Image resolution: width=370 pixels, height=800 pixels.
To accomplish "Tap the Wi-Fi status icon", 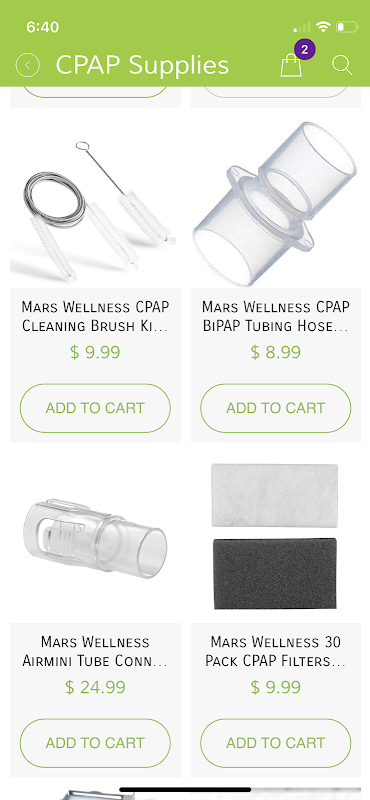I will tap(323, 27).
